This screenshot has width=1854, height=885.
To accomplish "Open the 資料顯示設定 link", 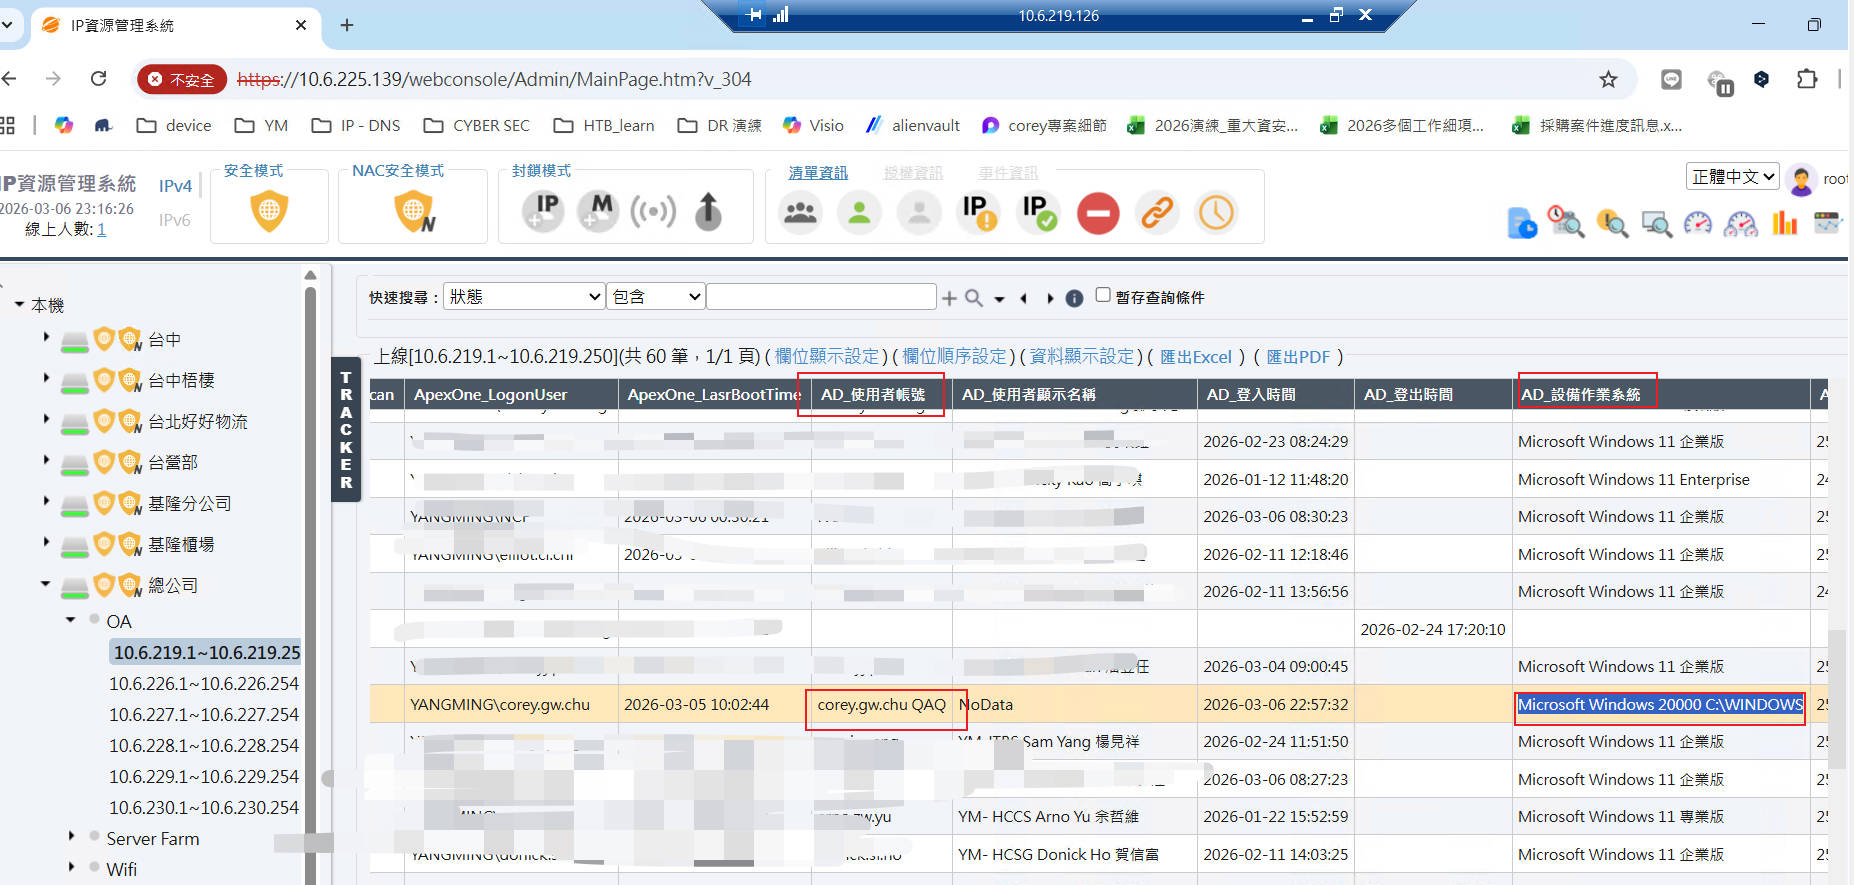I will 1082,357.
